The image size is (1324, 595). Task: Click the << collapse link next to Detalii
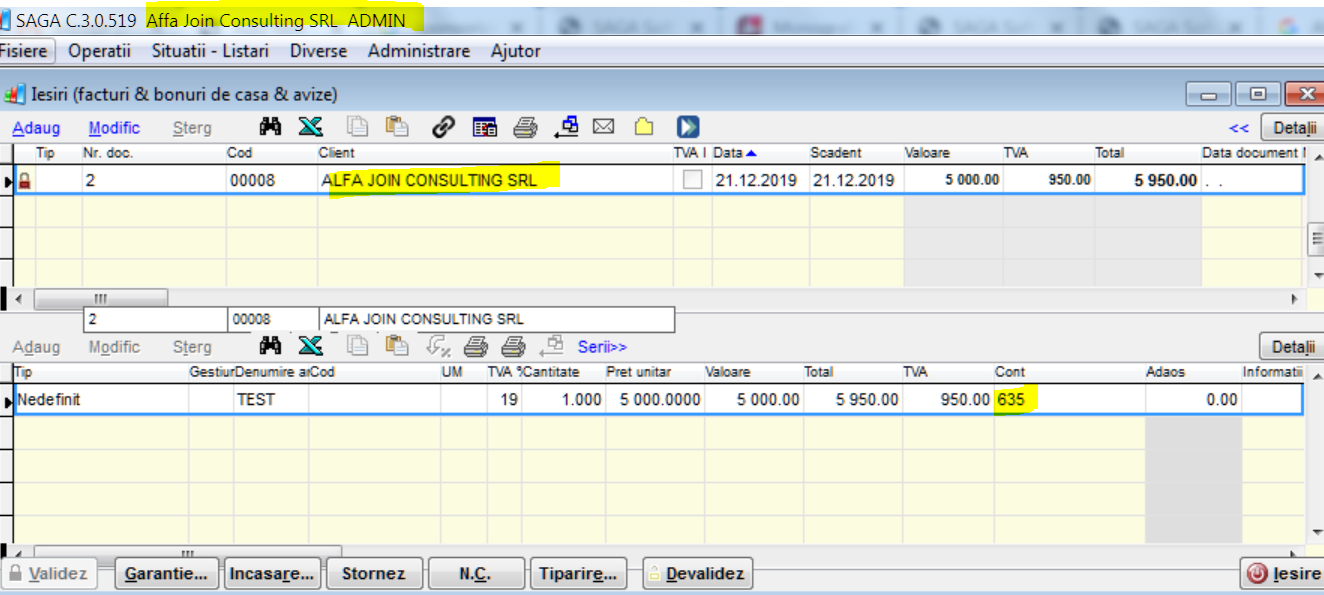pos(1239,128)
